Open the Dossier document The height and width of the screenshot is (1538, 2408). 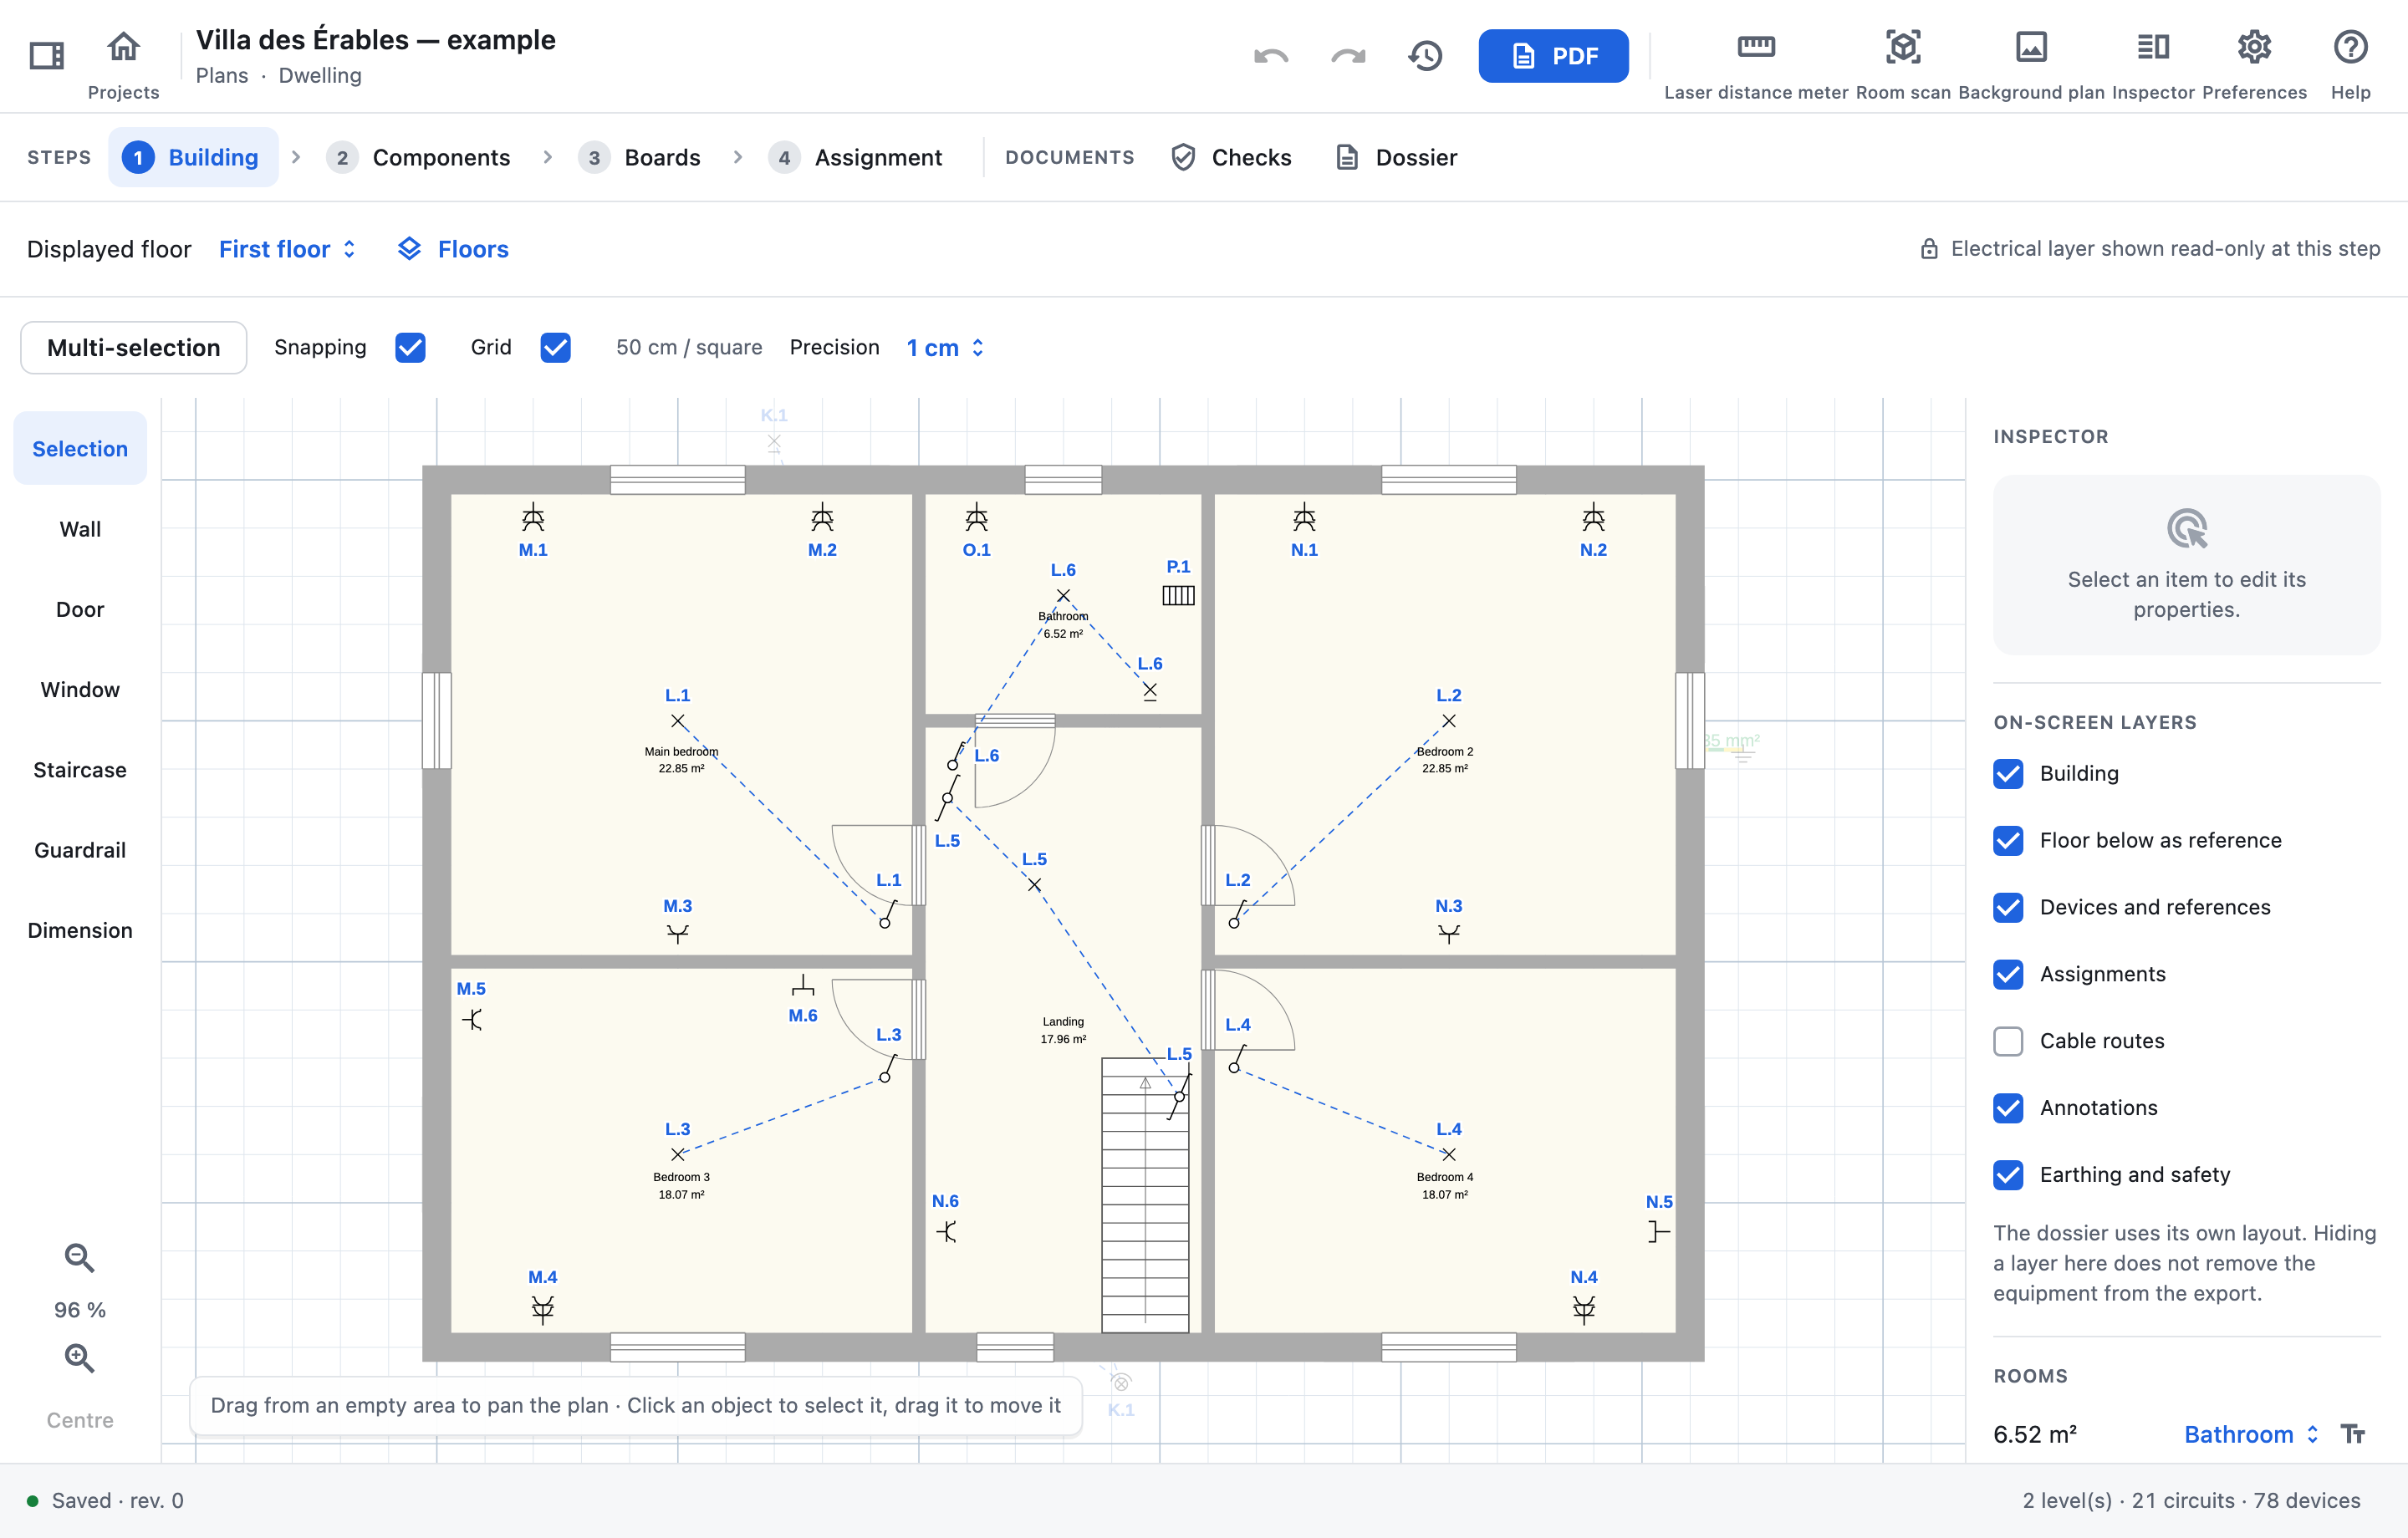[x=1397, y=157]
